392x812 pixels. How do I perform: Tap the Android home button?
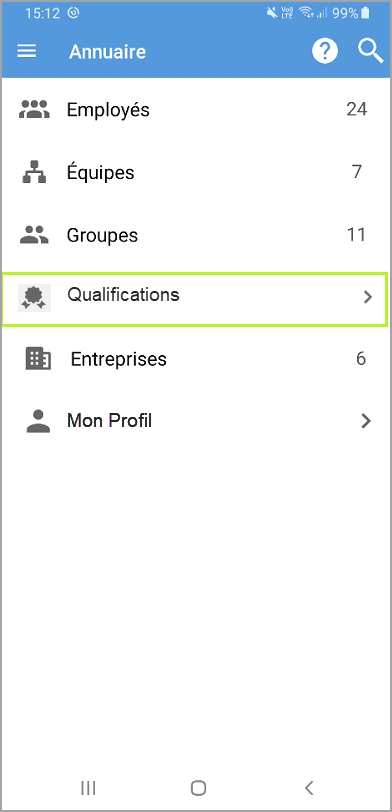tap(198, 788)
